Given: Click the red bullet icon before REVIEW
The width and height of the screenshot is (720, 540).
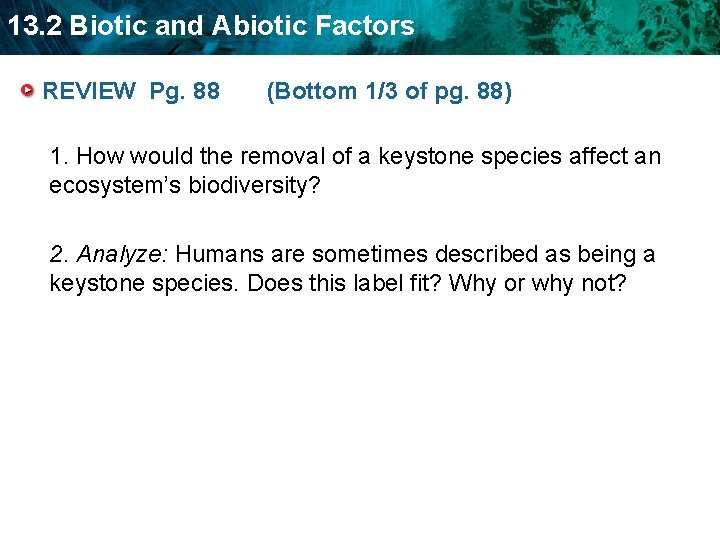Looking at the screenshot, I should coord(27,90).
